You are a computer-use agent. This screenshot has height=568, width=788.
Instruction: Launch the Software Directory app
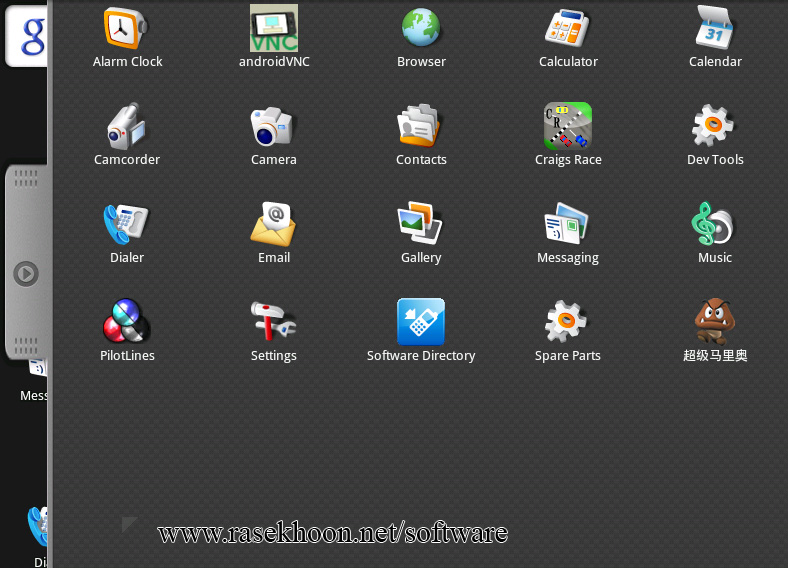pos(421,323)
